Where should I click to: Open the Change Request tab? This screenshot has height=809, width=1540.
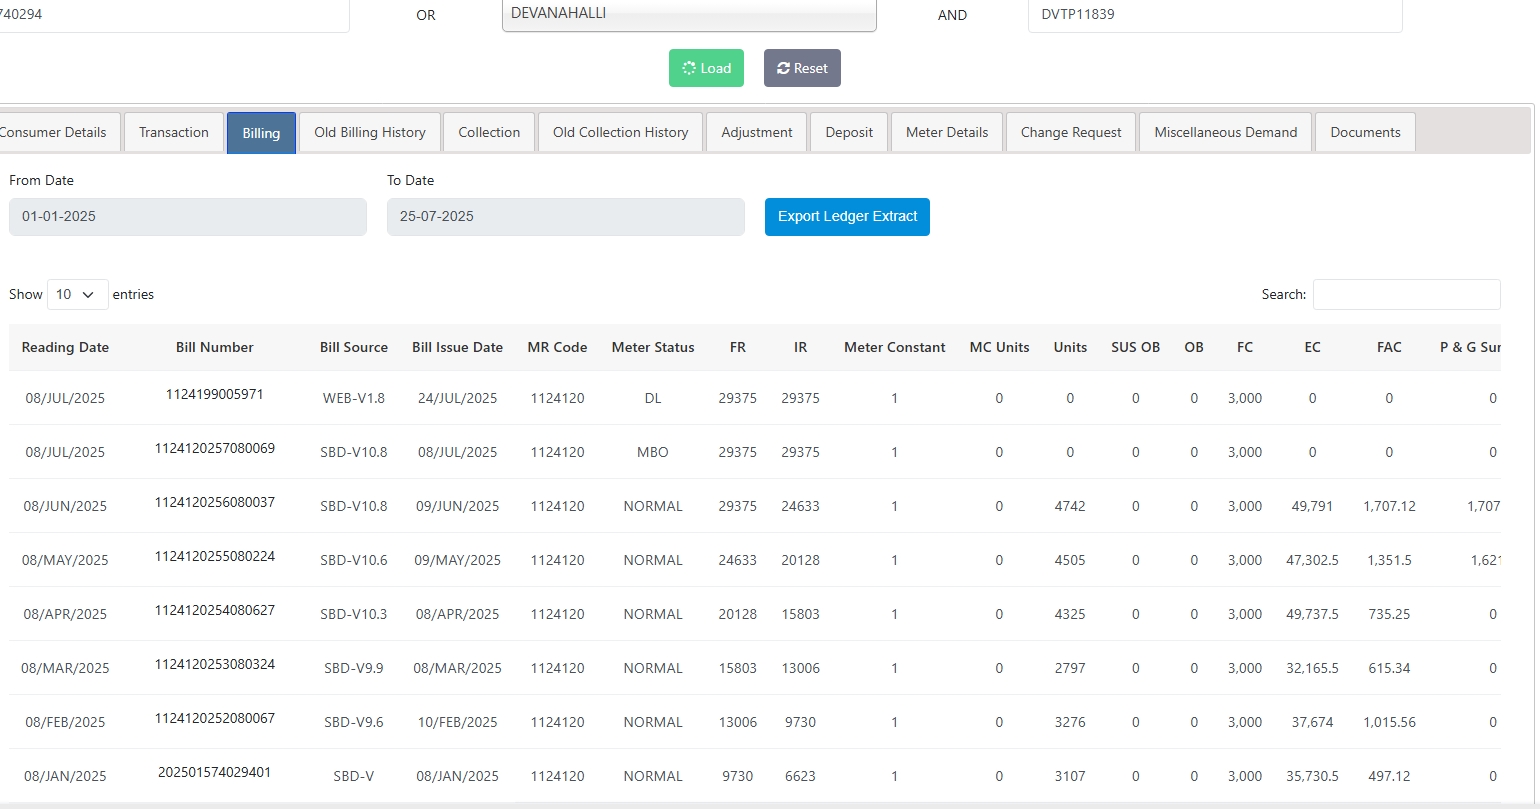[1071, 132]
